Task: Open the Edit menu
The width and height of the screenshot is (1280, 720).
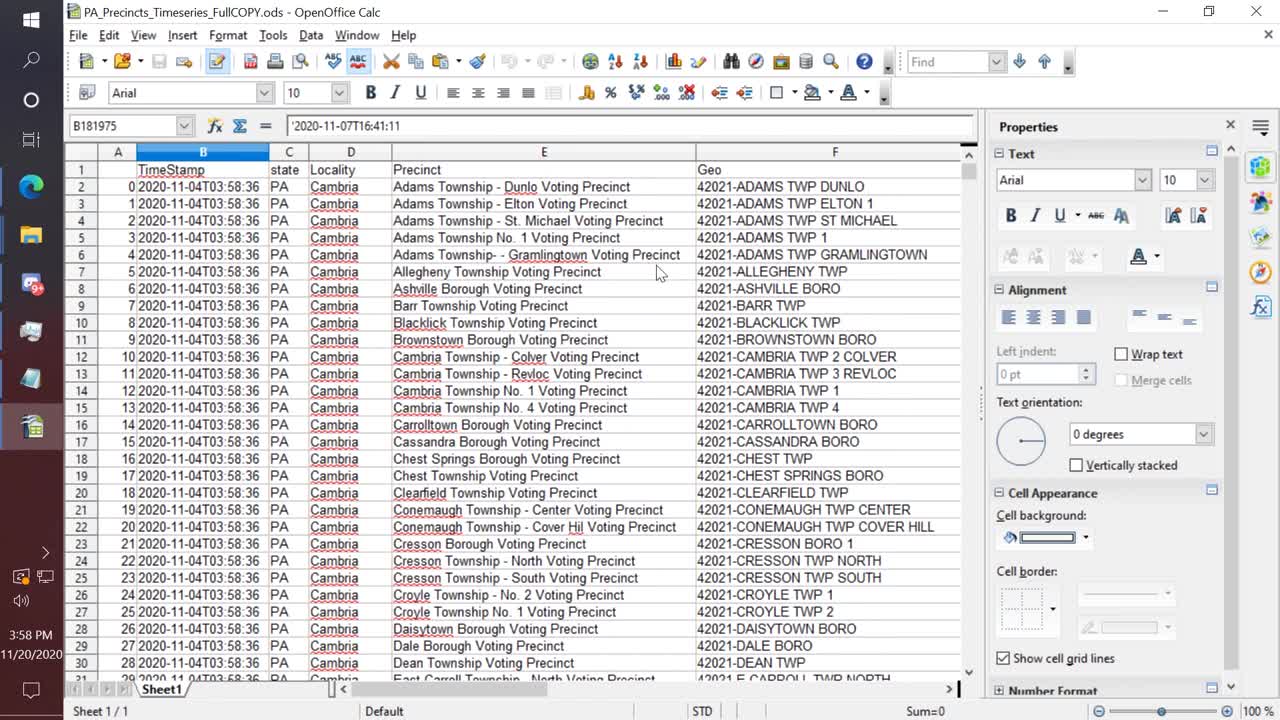Action: tap(109, 35)
